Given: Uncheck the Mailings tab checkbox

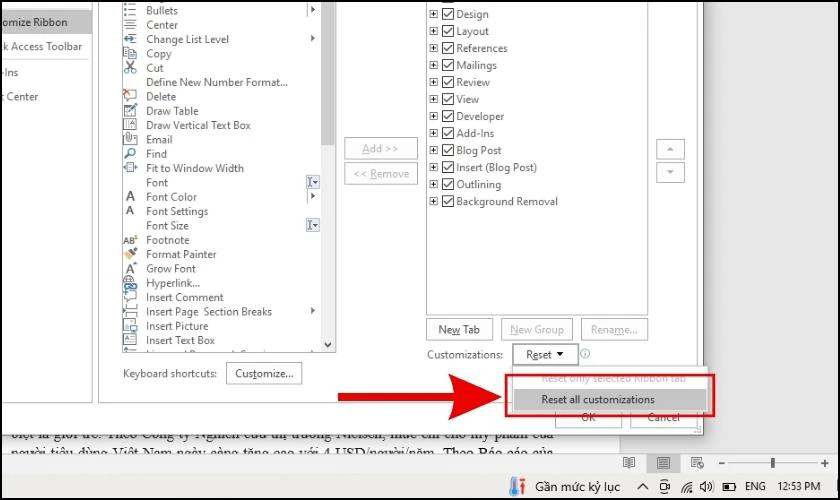Looking at the screenshot, I should pyautogui.click(x=448, y=65).
